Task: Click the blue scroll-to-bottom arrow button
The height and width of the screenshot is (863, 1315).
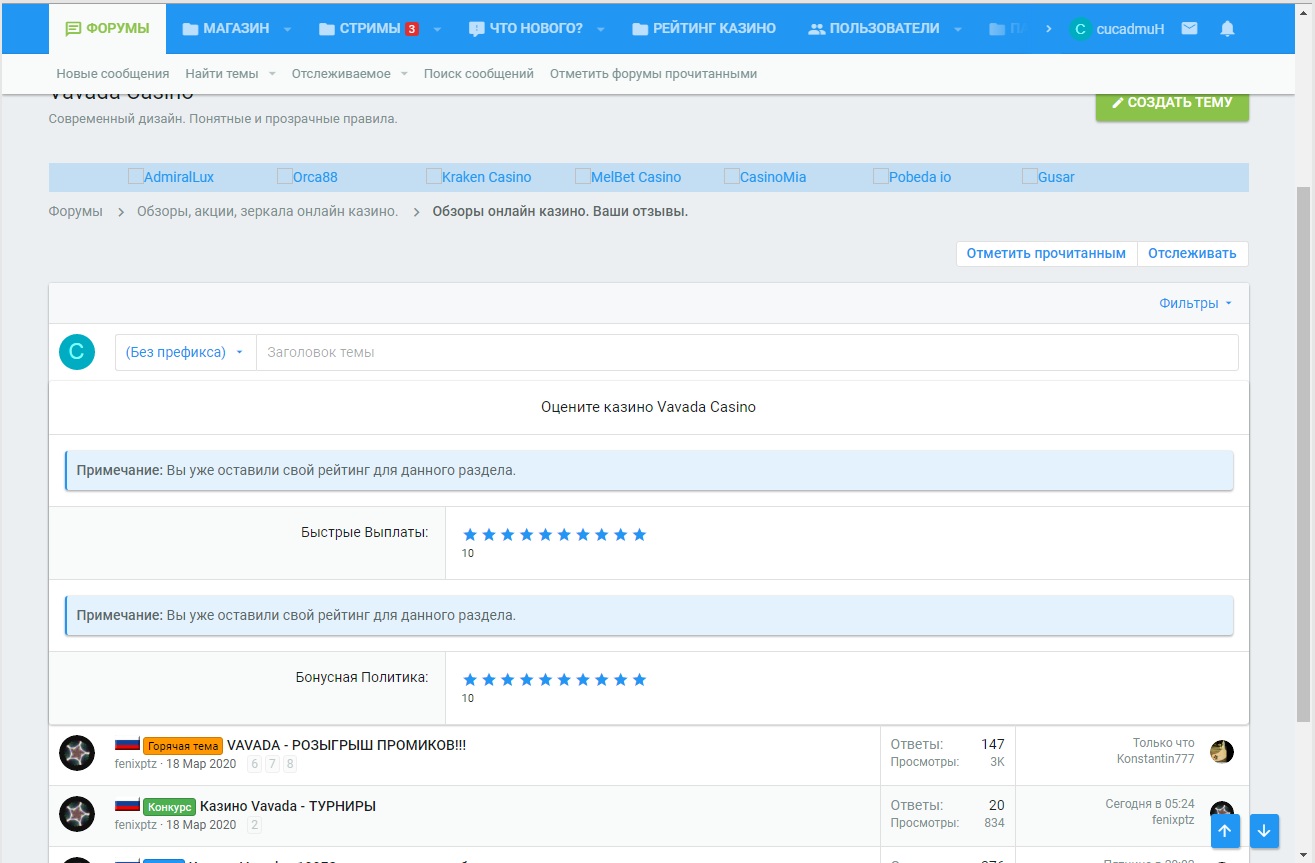Action: point(1264,830)
